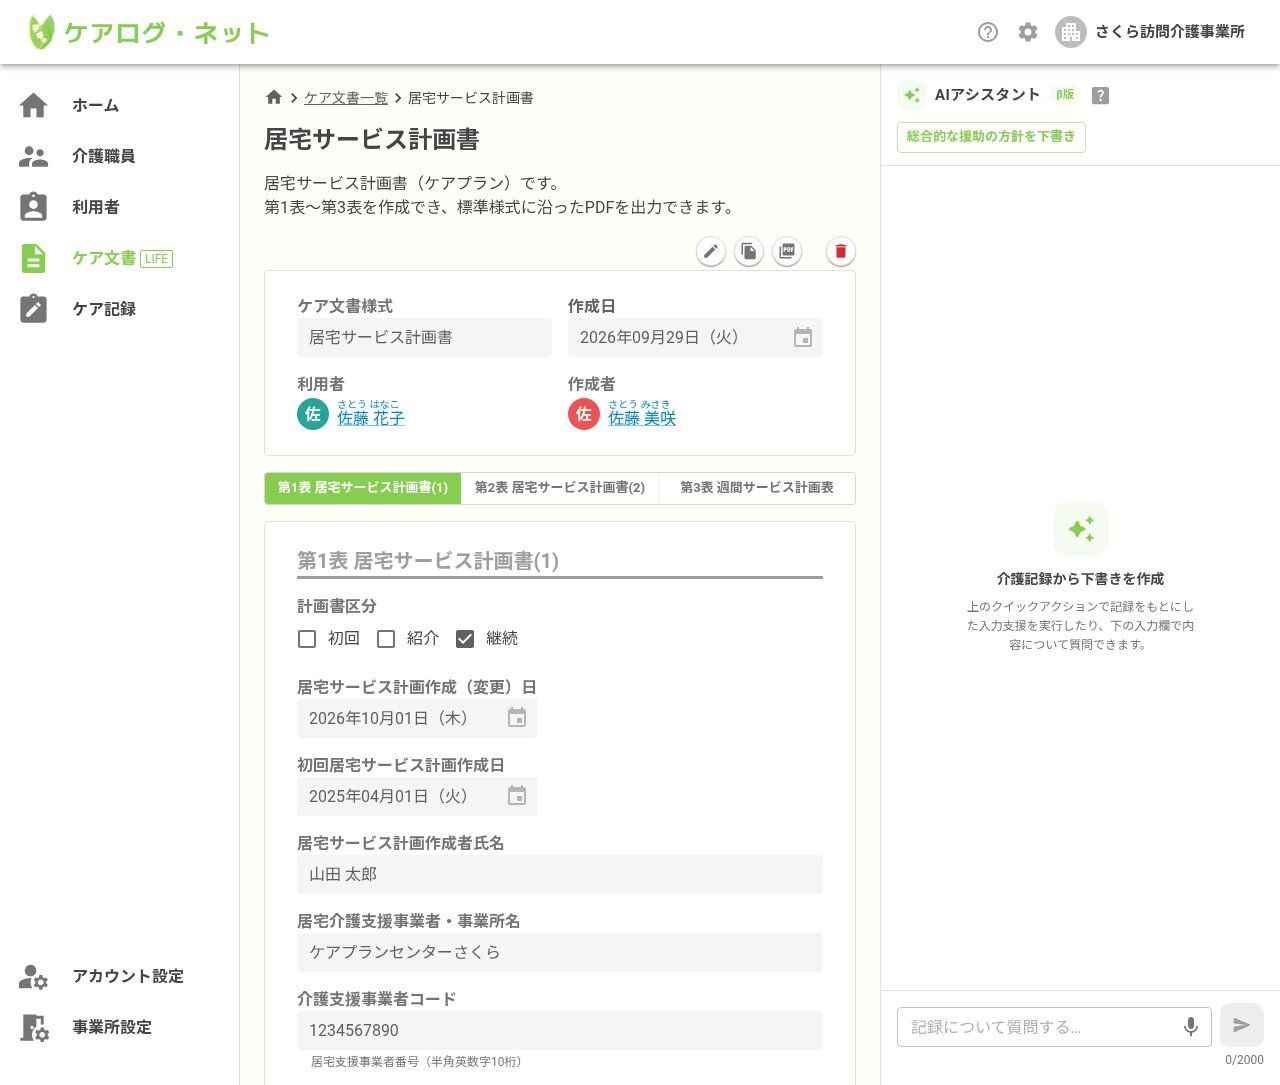This screenshot has width=1280, height=1085.
Task: Check the 紹介 checkbox
Action: (386, 639)
